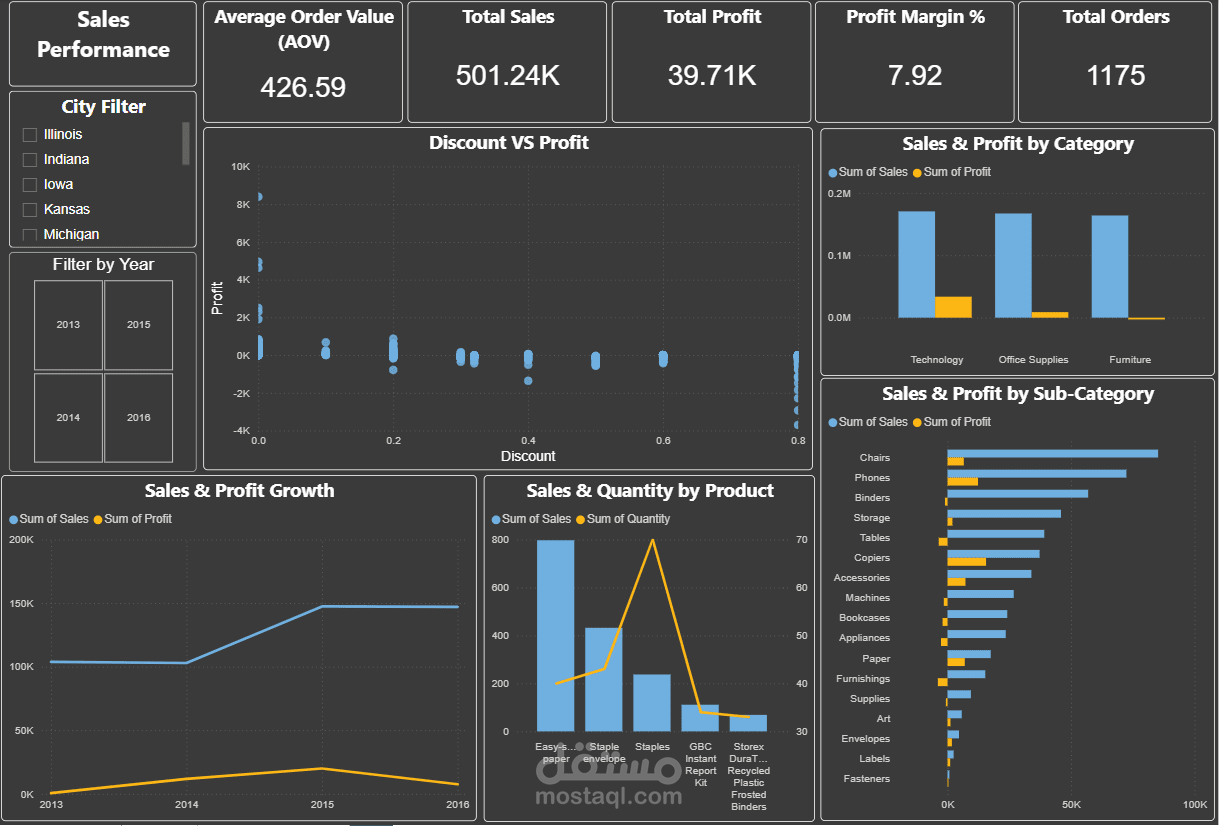Filter by year 2015 tile
The image size is (1219, 826).
pos(138,325)
